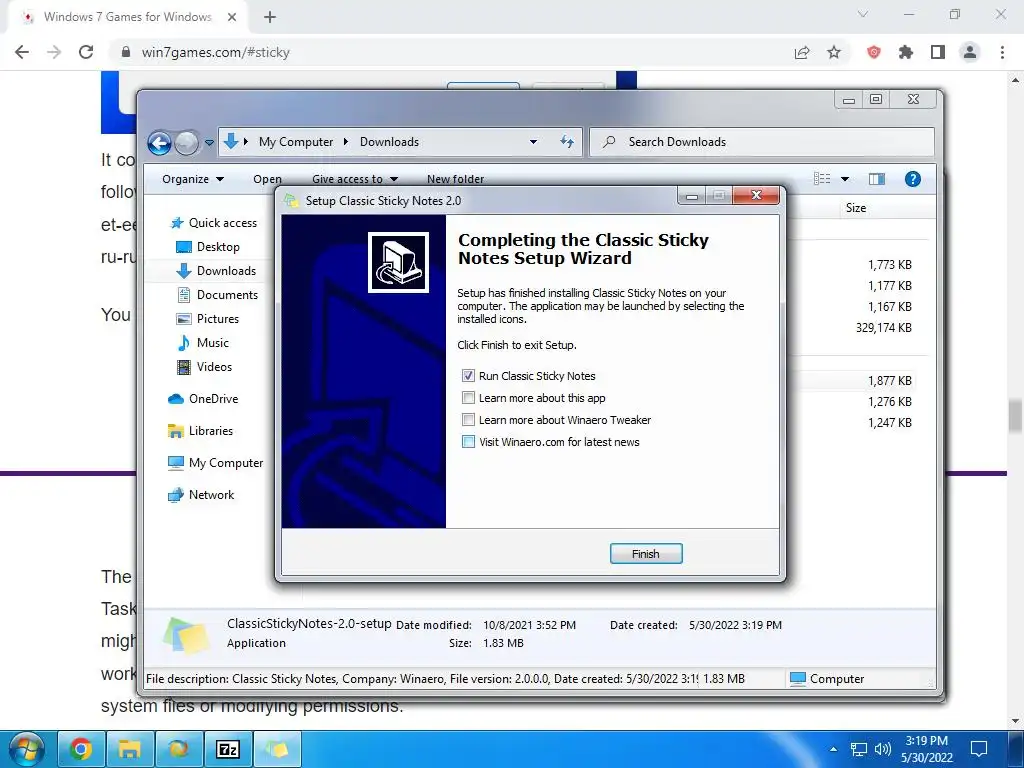This screenshot has height=768, width=1024.
Task: Click Finish to exit Setup
Action: tap(646, 554)
